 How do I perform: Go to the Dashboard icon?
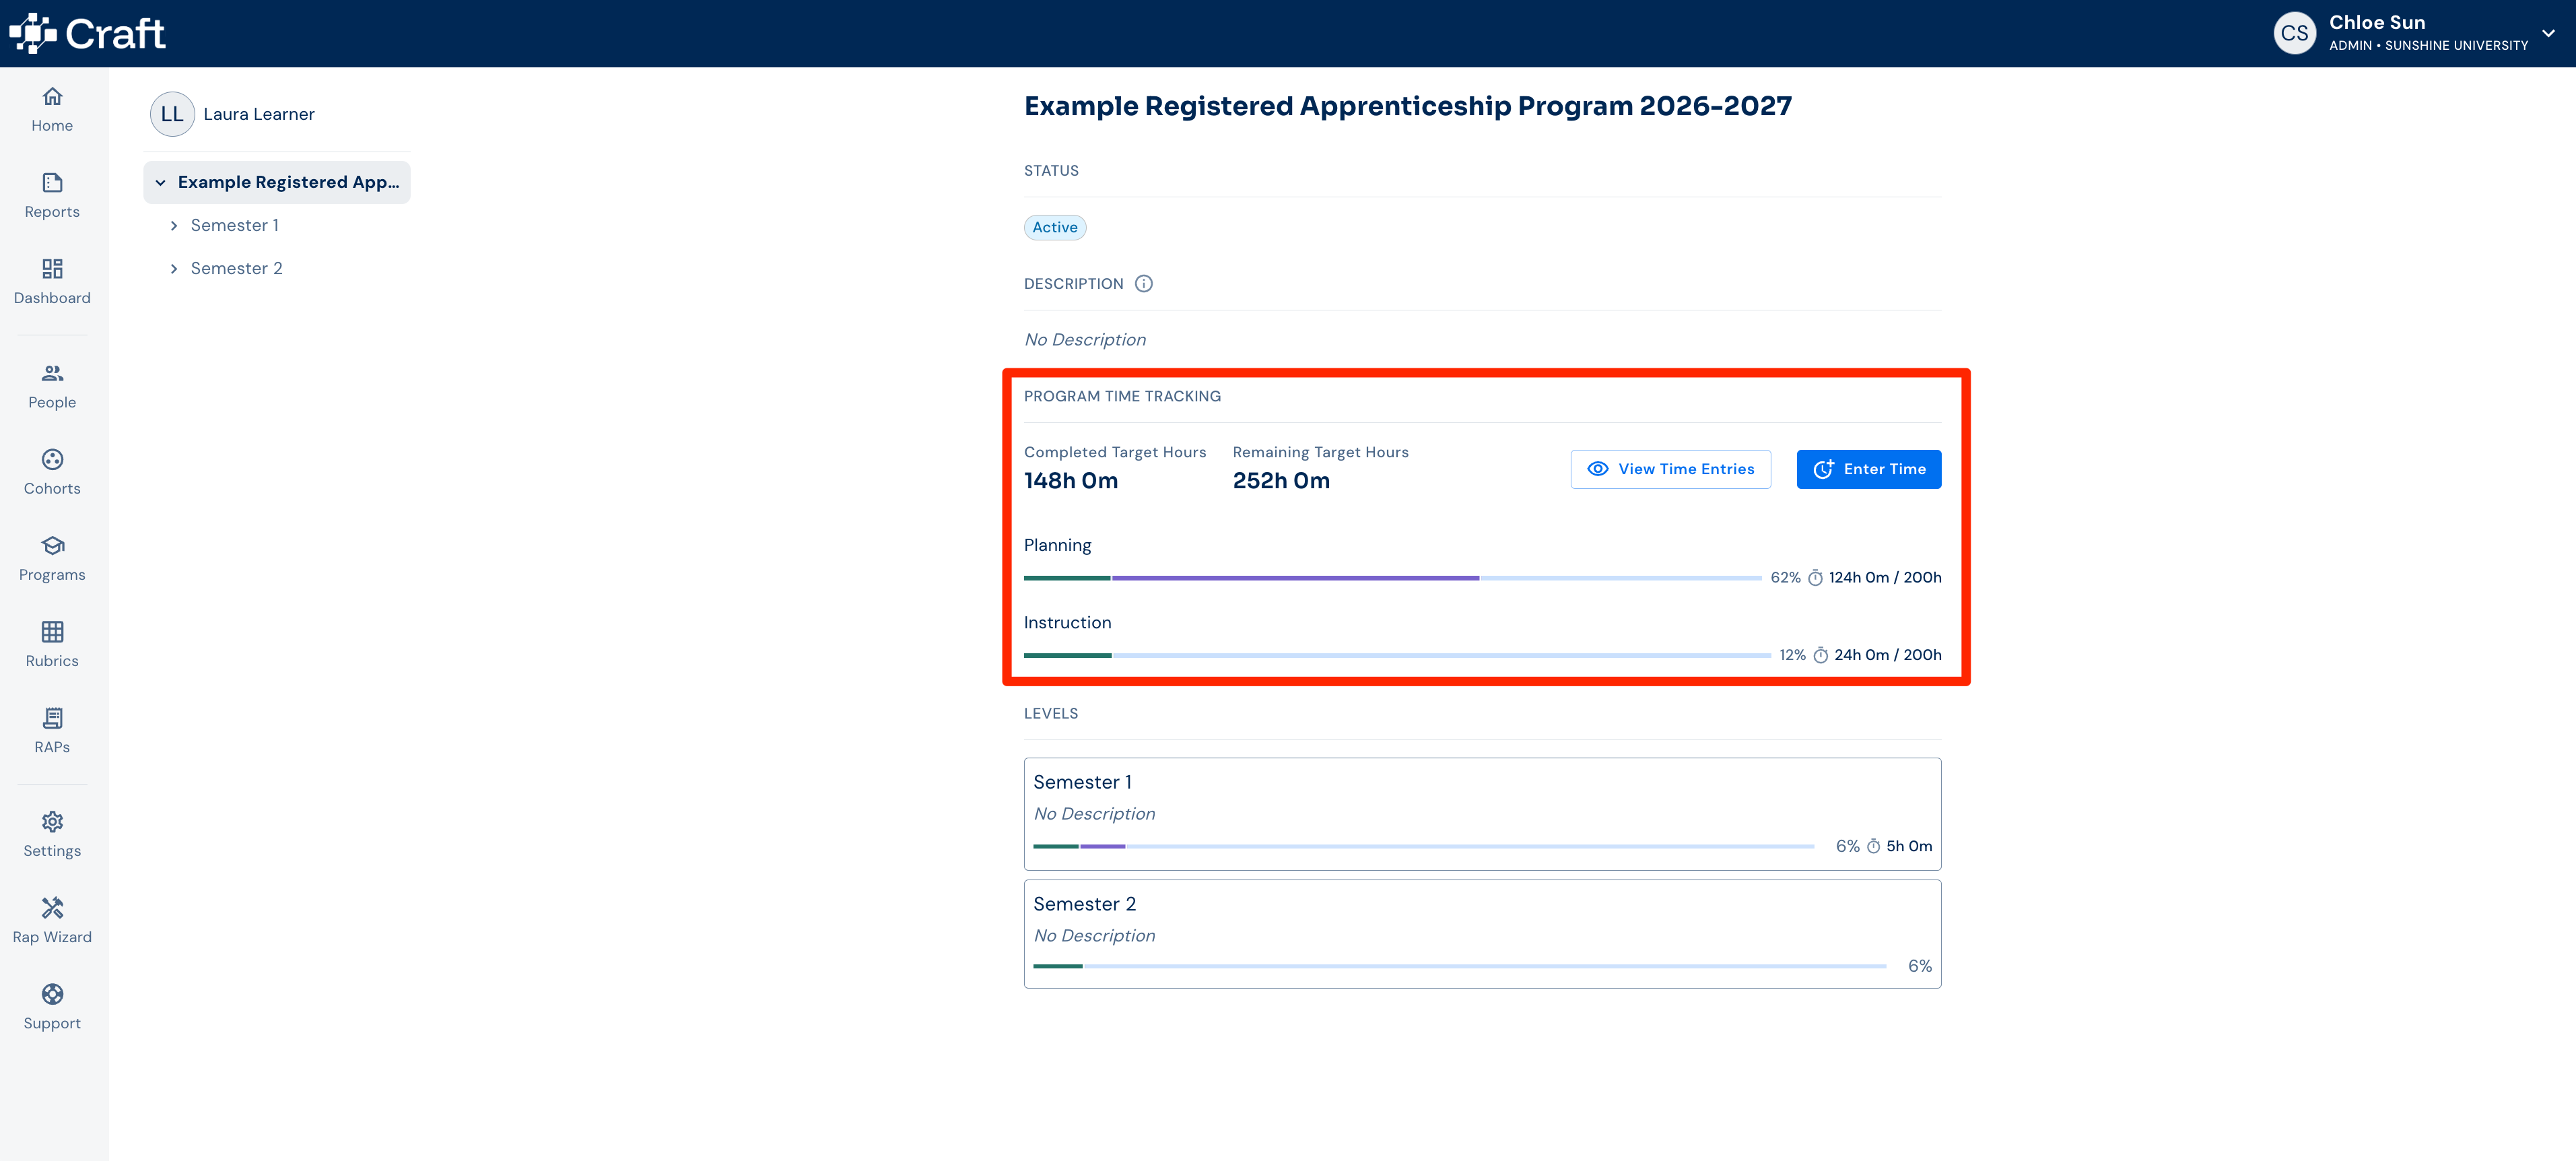tap(52, 269)
